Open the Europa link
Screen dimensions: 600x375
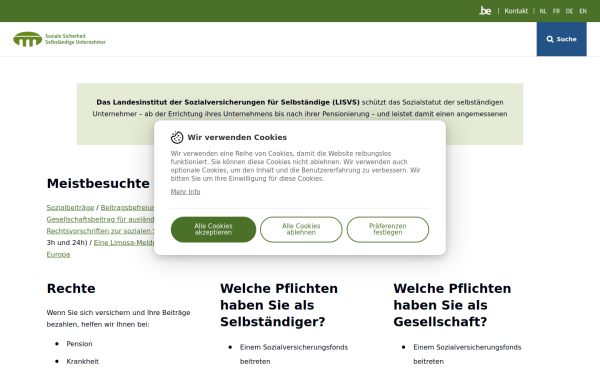[58, 254]
